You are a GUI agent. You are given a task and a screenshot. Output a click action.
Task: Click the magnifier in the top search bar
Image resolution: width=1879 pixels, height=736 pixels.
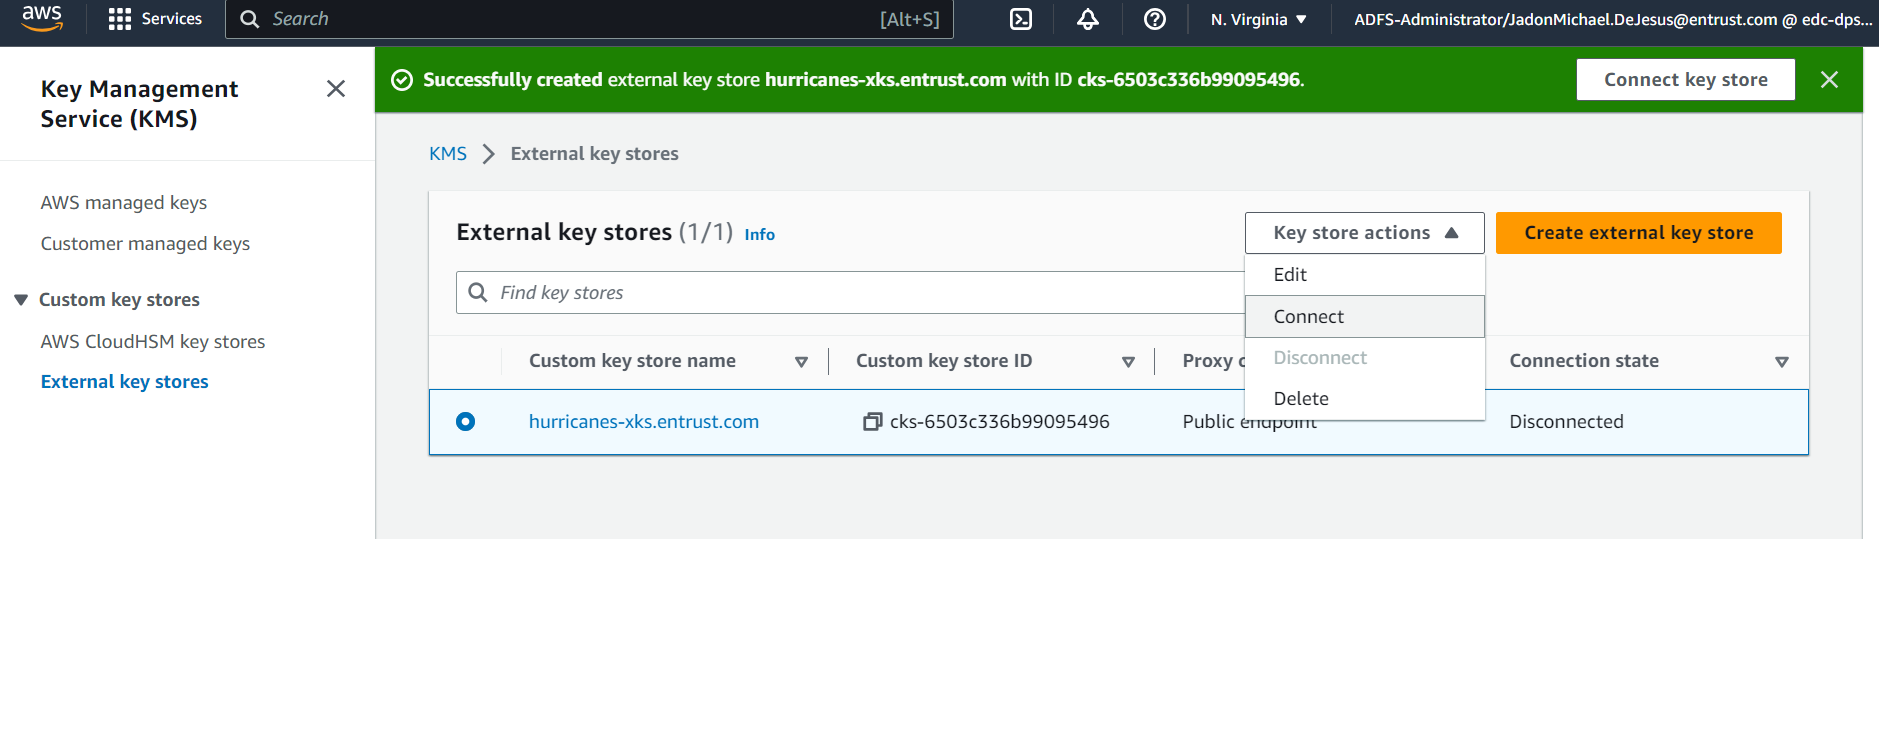[250, 19]
